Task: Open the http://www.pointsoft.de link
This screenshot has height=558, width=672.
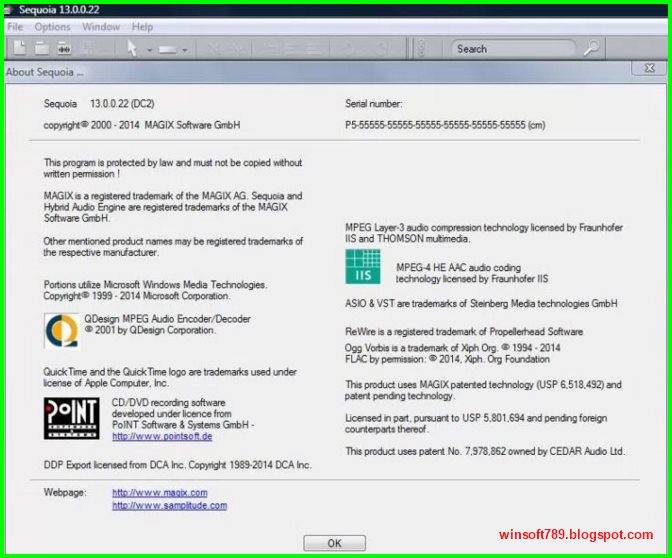Action: click(x=162, y=436)
